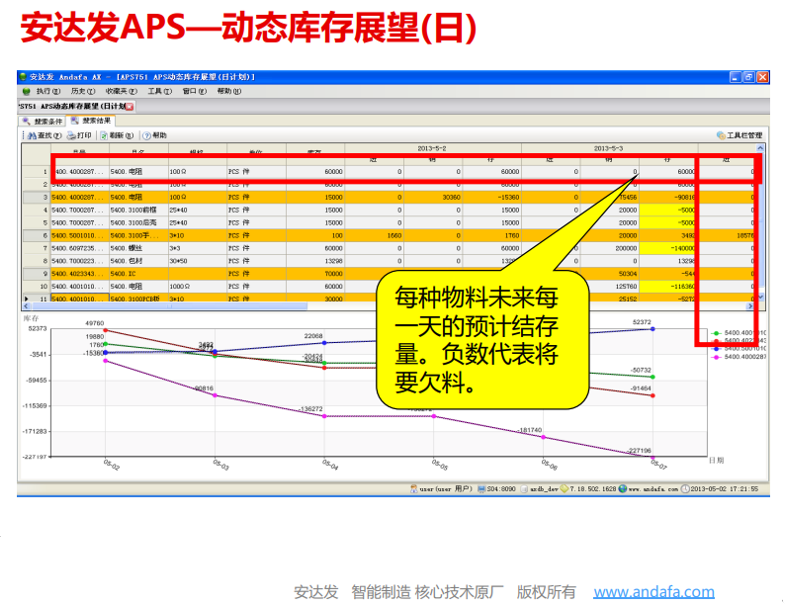Click row header number 6 in the grid

click(x=36, y=235)
